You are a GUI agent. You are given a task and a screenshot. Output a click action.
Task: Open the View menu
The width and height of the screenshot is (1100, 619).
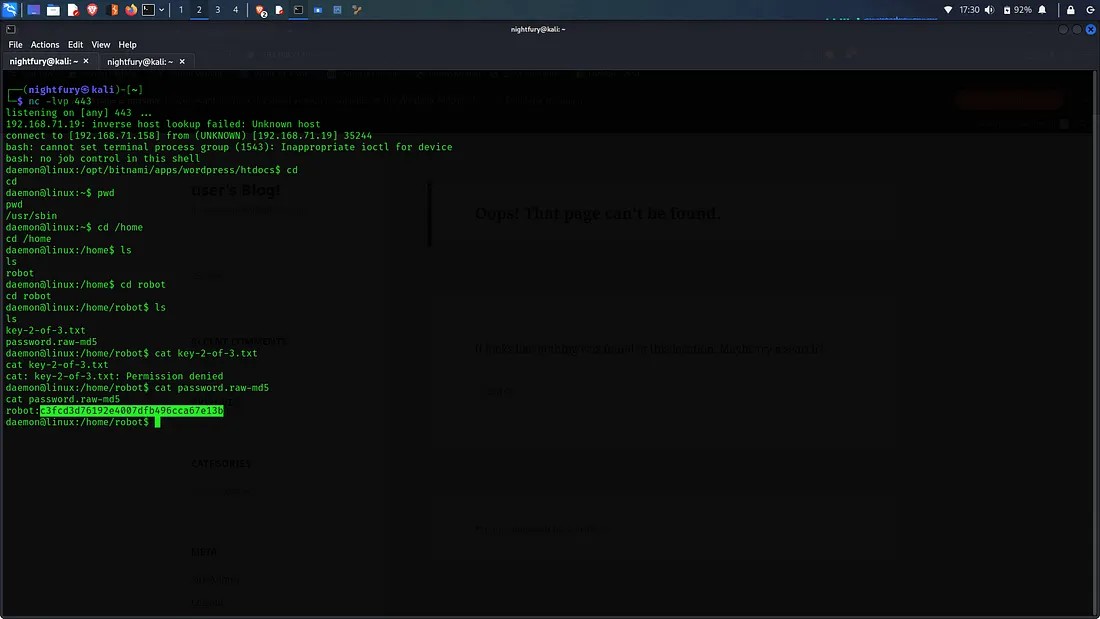(x=101, y=45)
